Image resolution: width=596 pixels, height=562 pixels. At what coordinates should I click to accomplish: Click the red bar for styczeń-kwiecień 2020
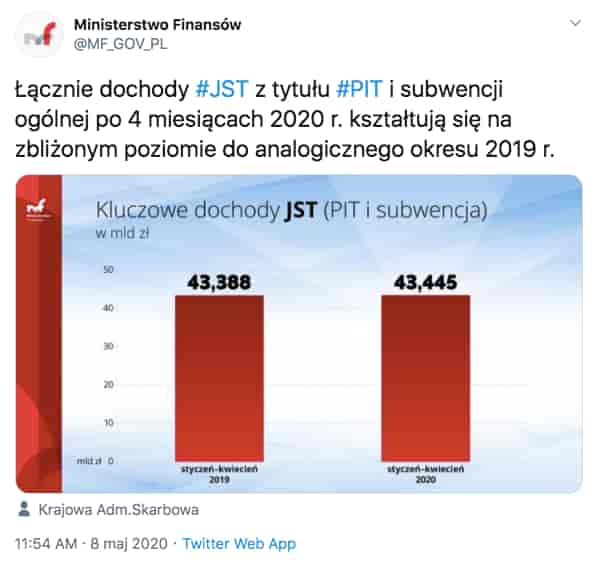(x=426, y=378)
